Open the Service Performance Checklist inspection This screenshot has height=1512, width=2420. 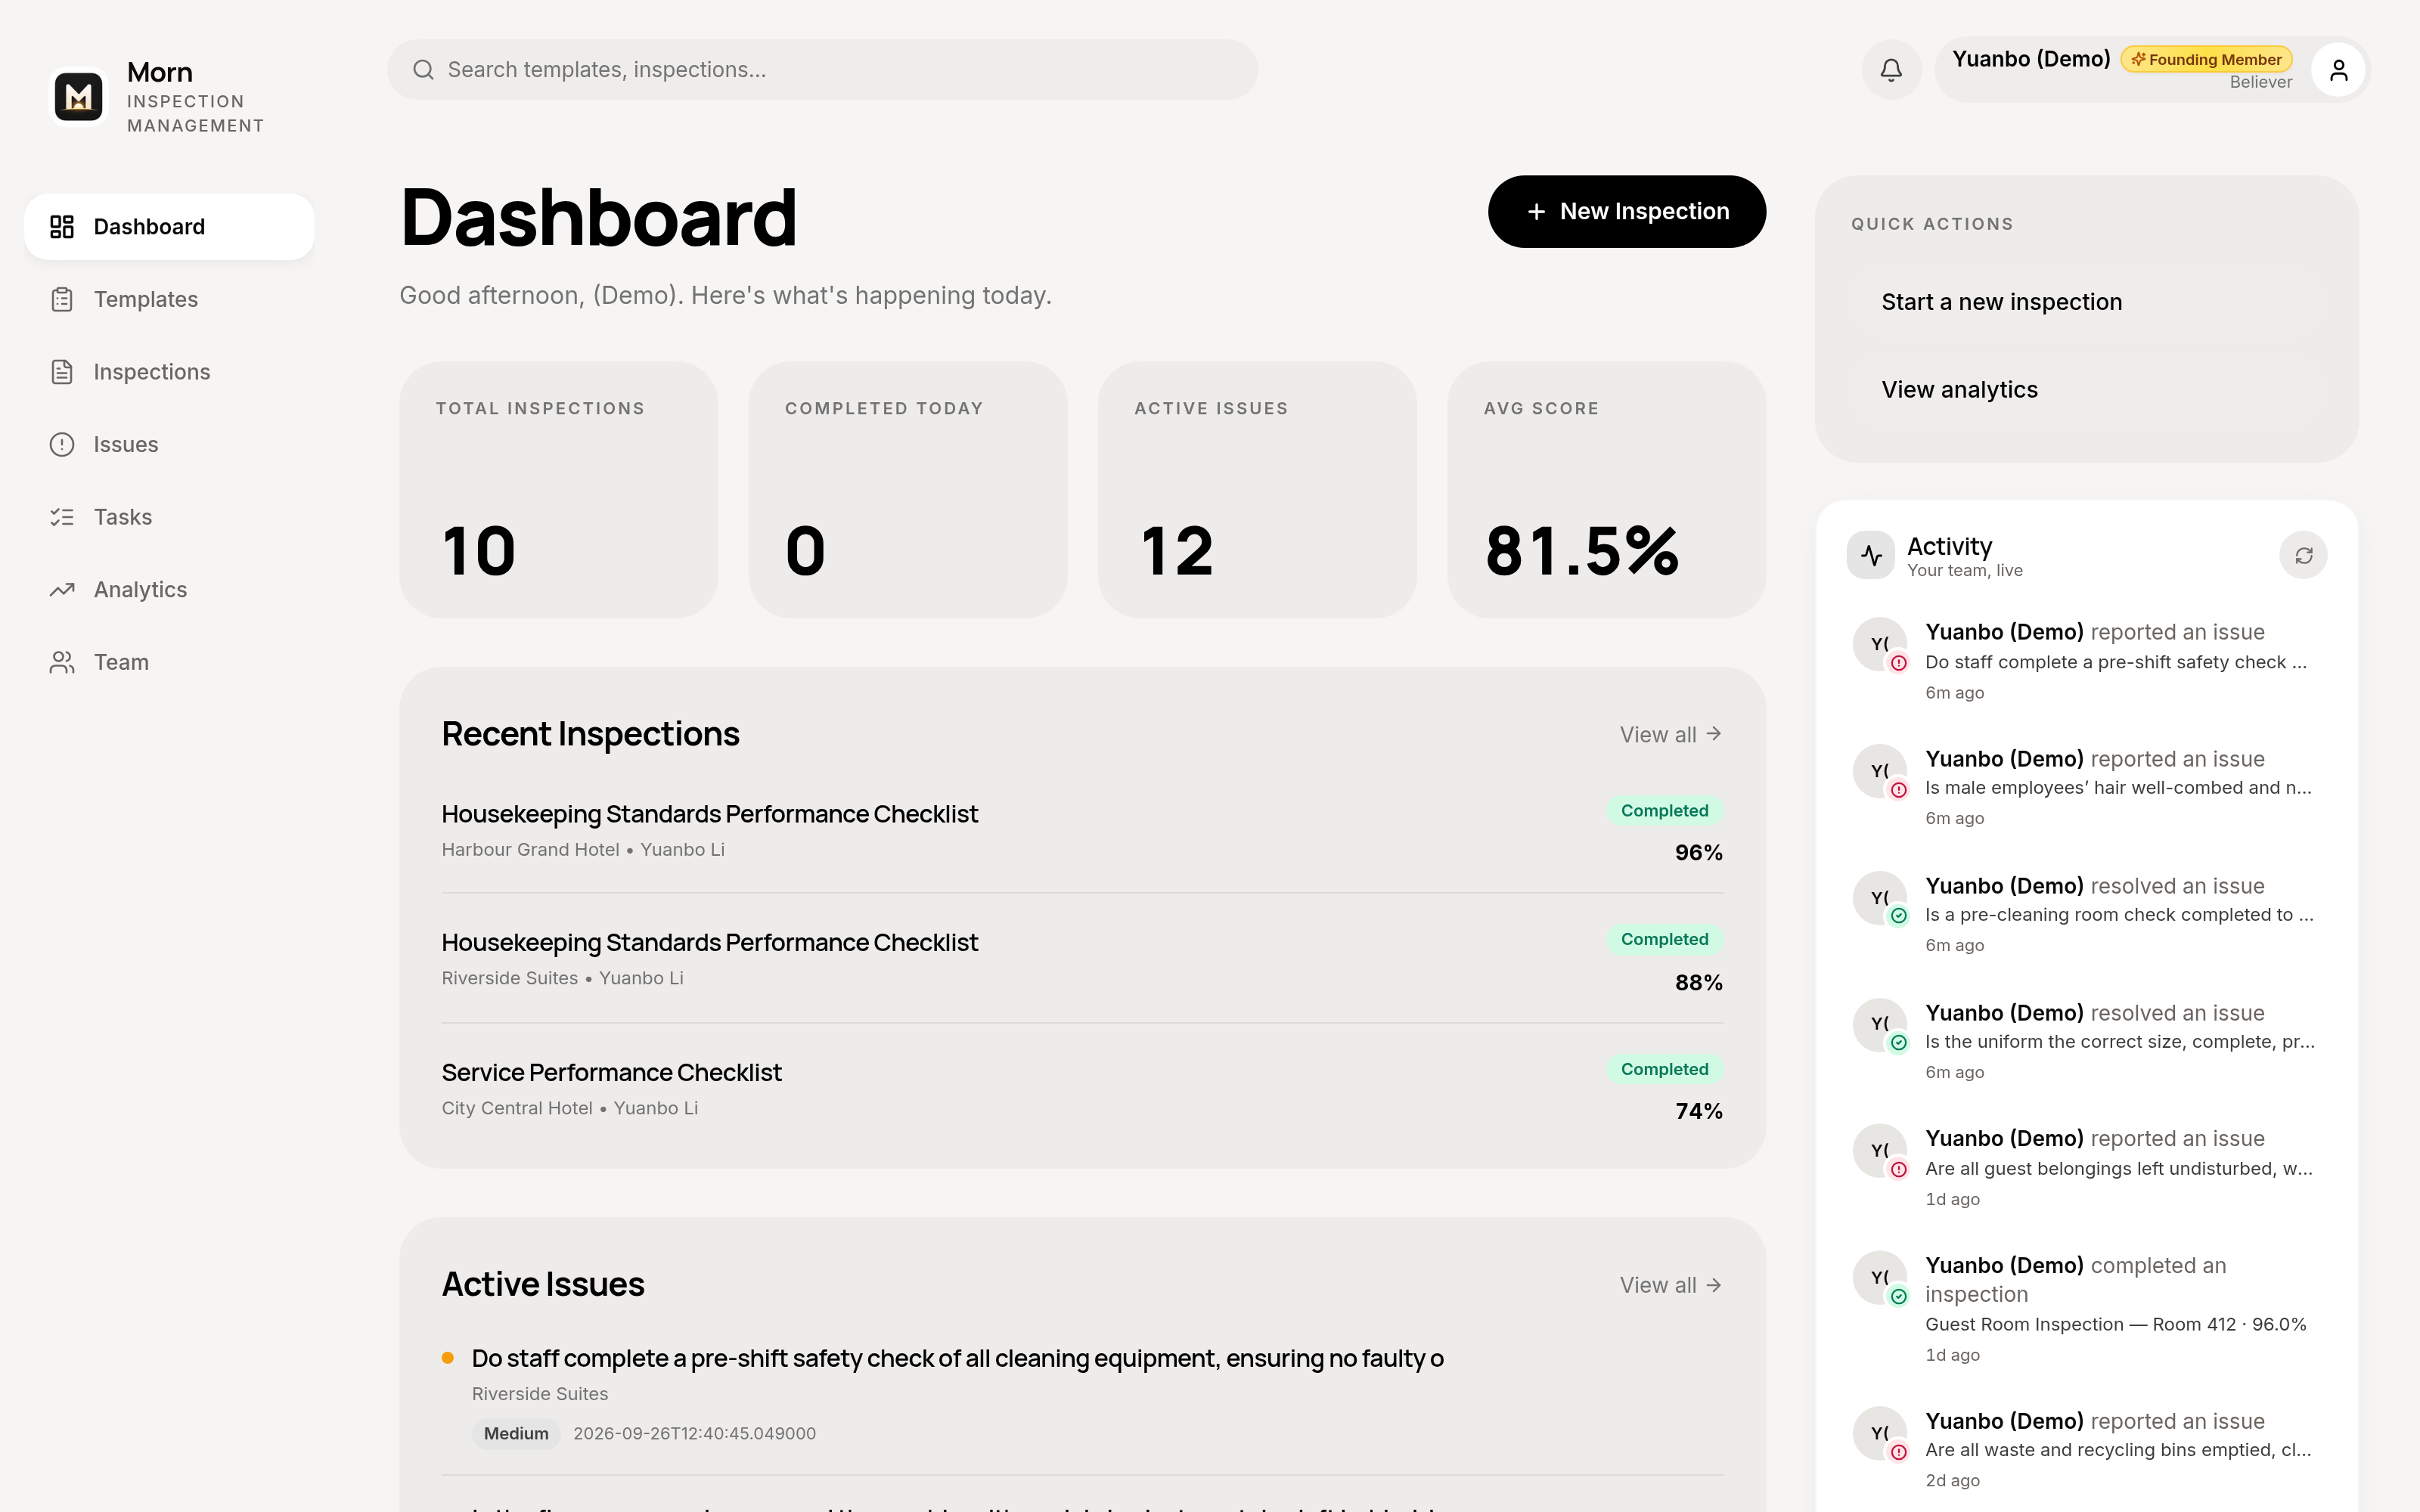click(1082, 1090)
